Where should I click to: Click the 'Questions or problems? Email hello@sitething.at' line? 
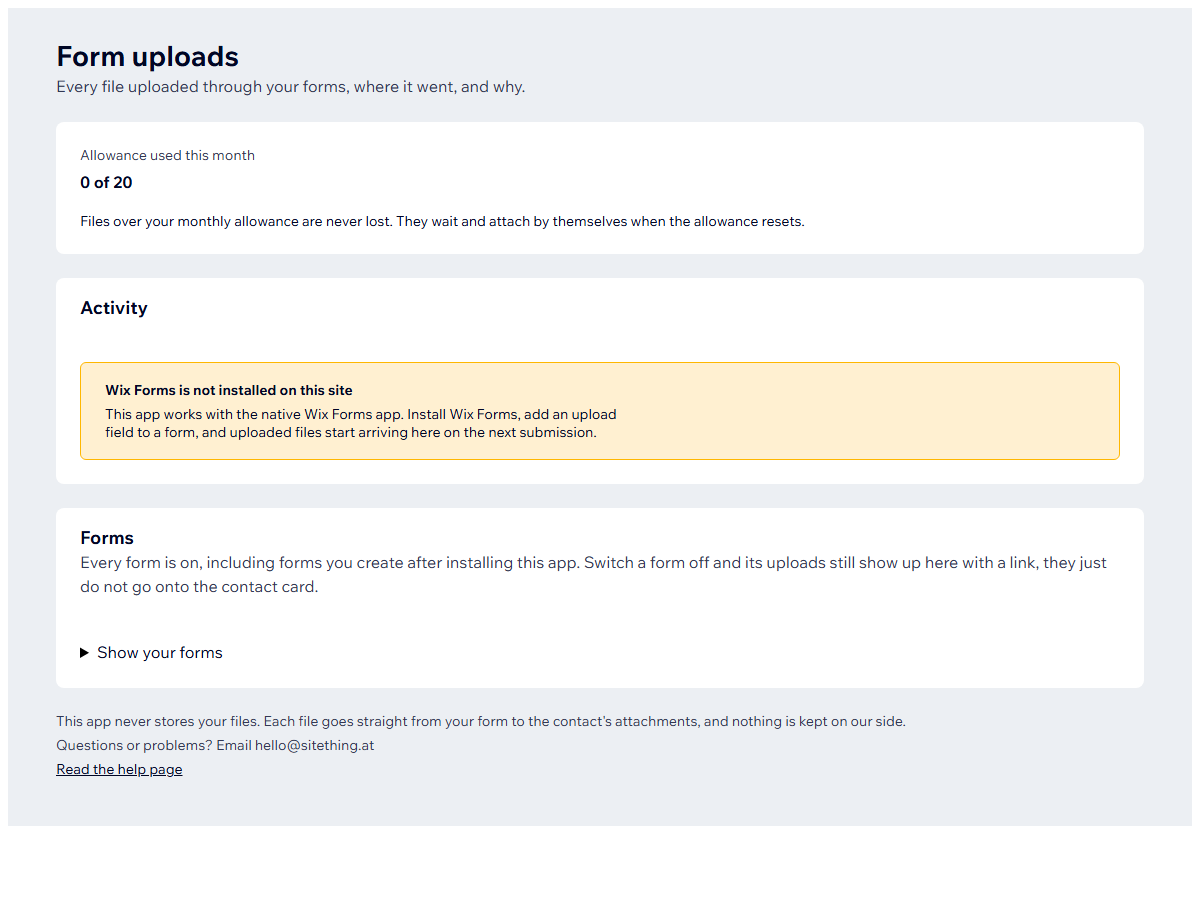point(215,746)
